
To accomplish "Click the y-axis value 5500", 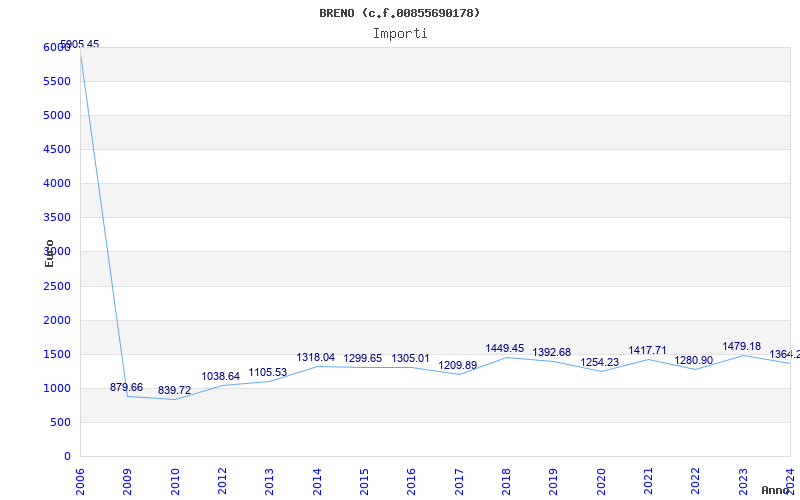I will pyautogui.click(x=57, y=82).
